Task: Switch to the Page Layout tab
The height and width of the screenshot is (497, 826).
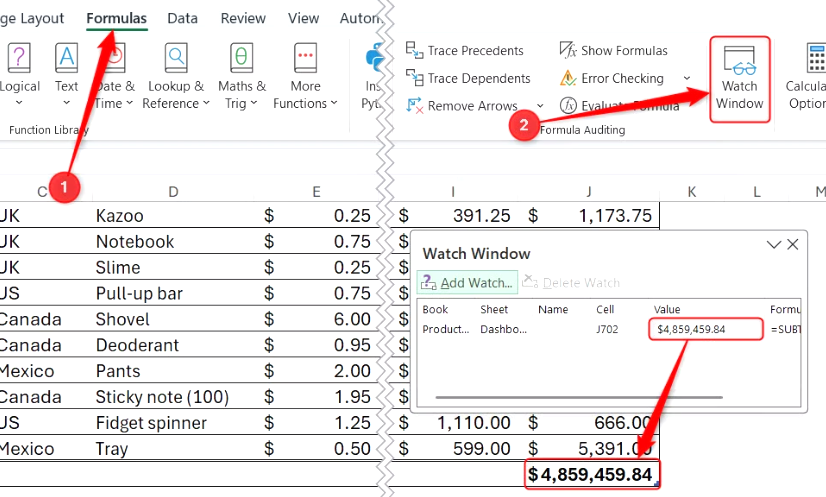Action: pos(32,18)
